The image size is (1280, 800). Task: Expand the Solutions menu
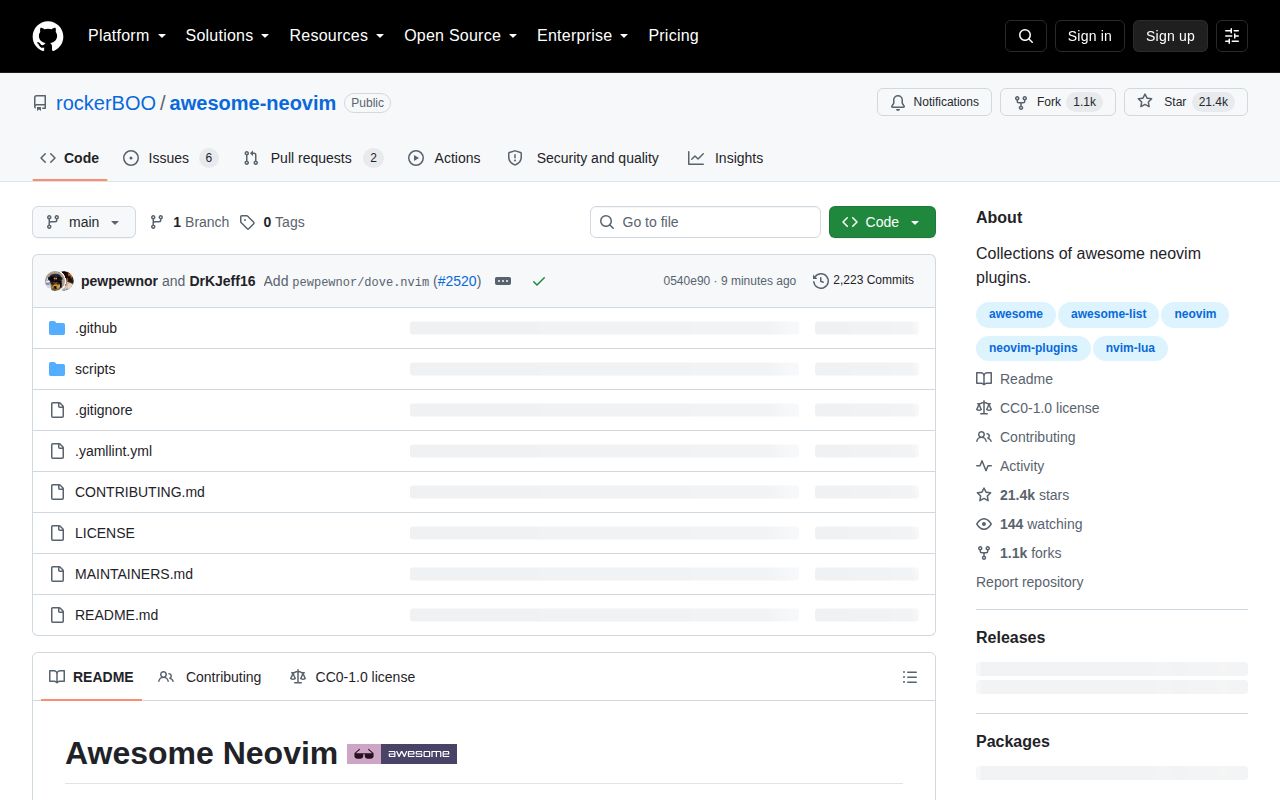[x=228, y=36]
